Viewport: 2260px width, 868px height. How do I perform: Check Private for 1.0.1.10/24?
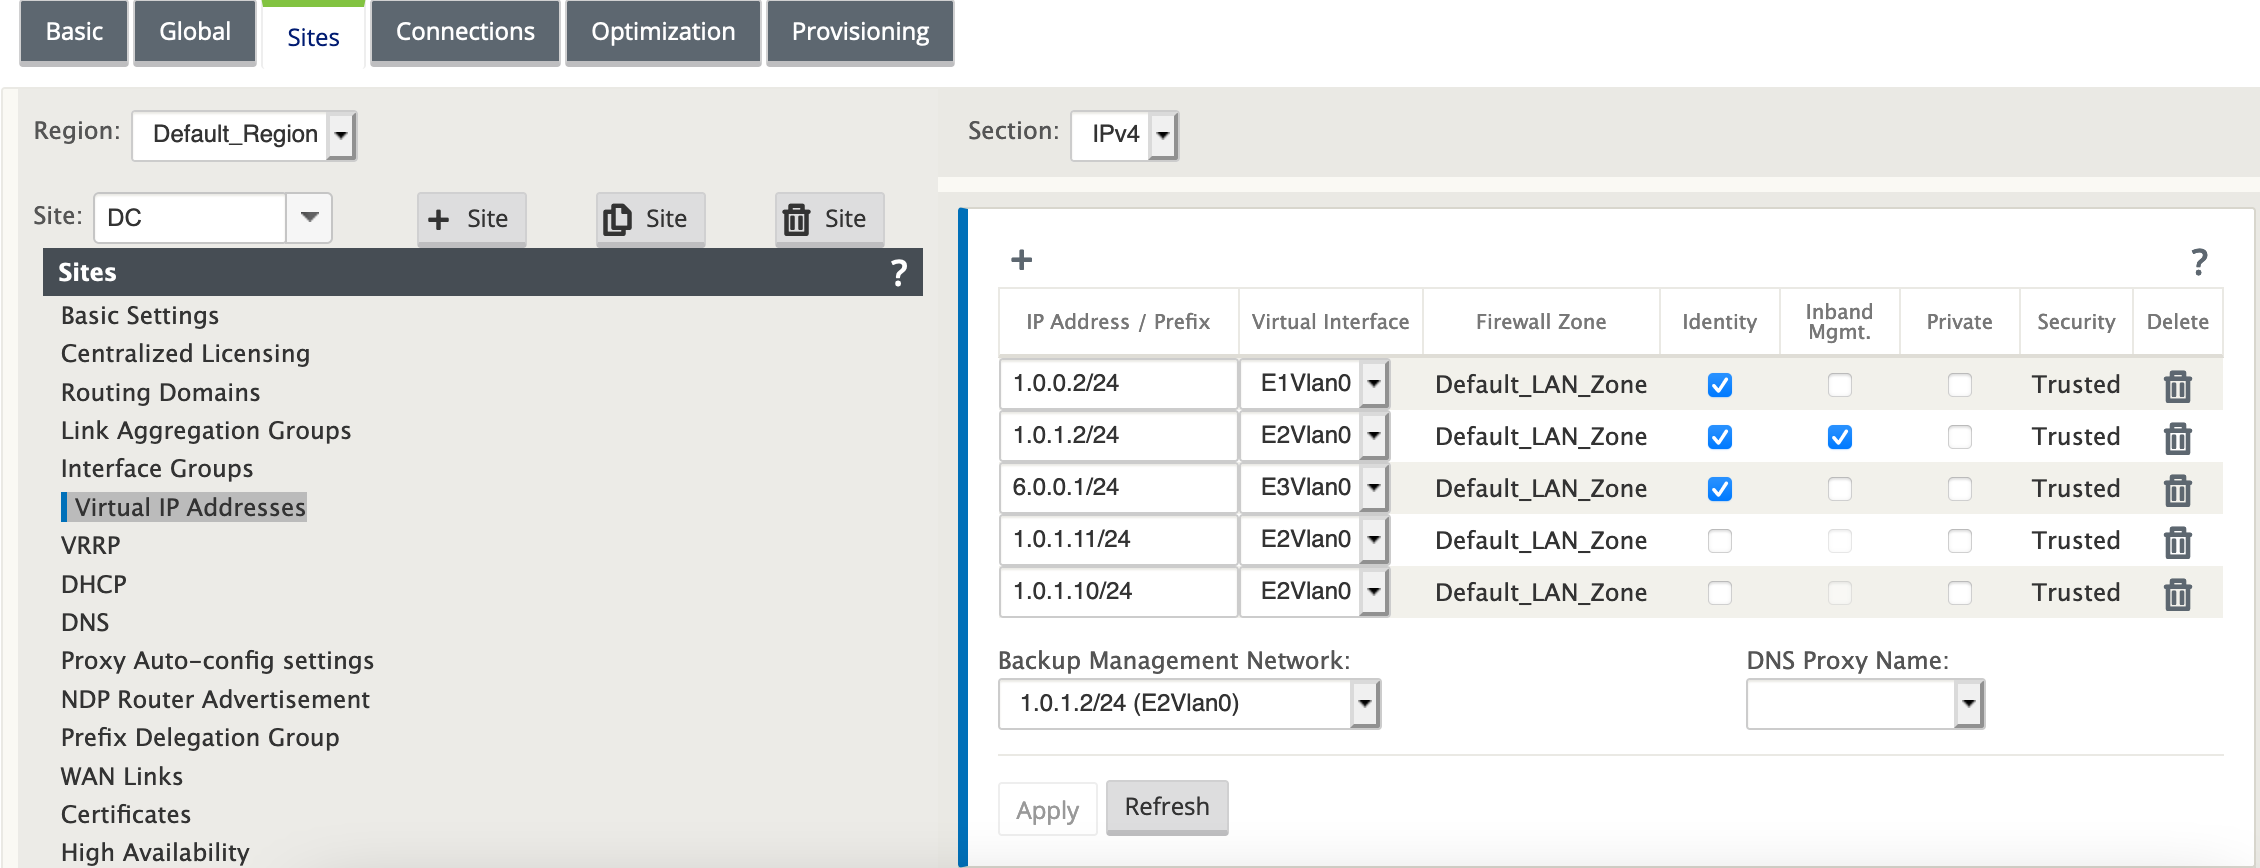(1960, 593)
